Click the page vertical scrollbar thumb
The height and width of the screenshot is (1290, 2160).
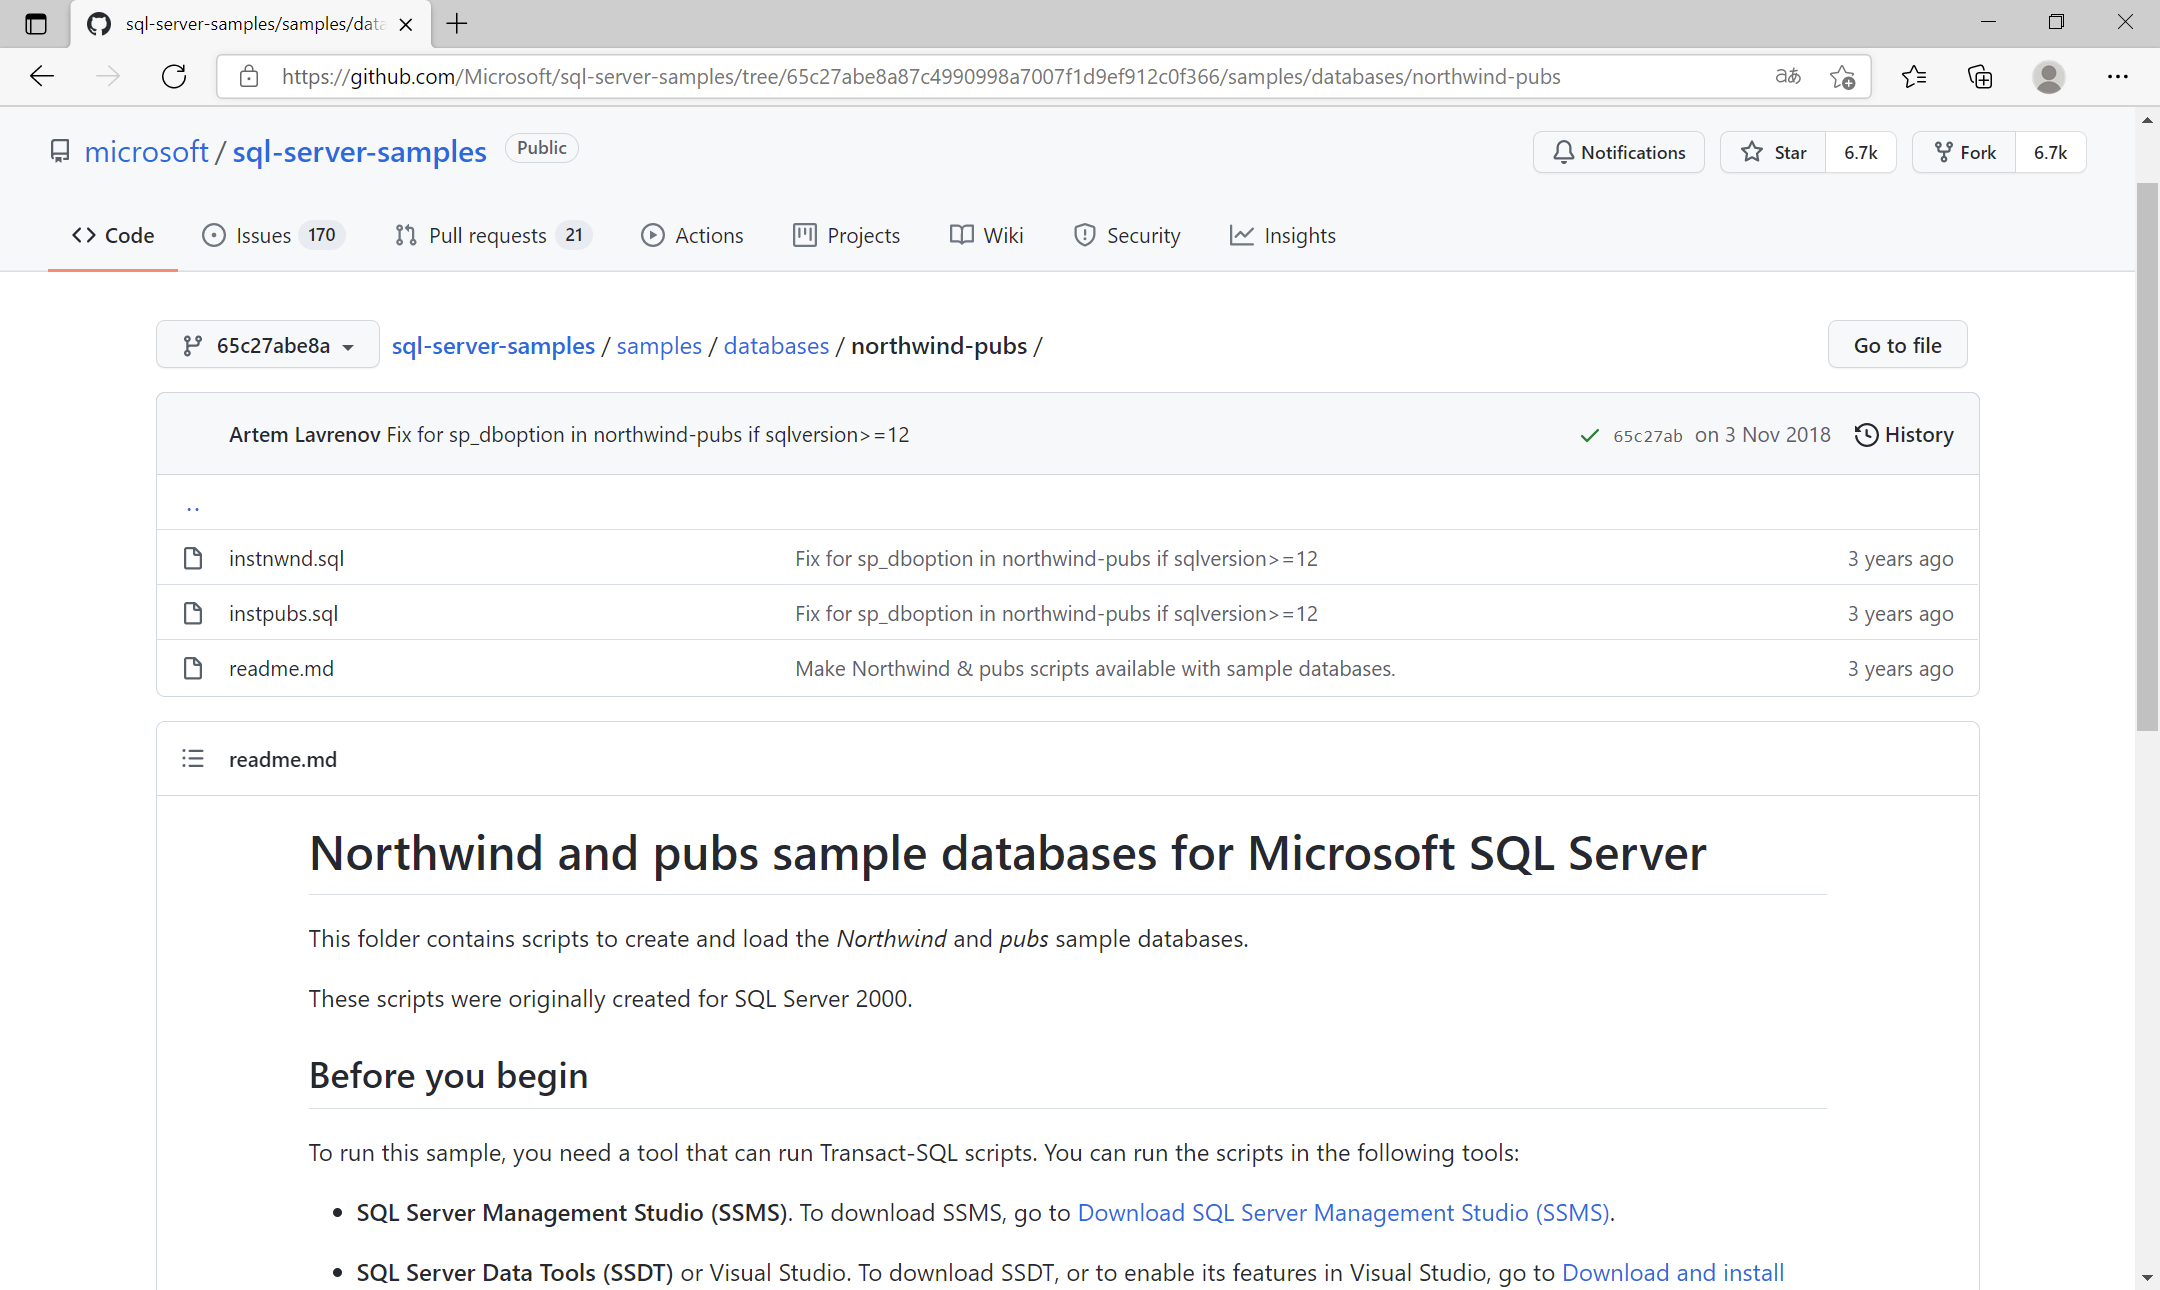tap(2147, 457)
